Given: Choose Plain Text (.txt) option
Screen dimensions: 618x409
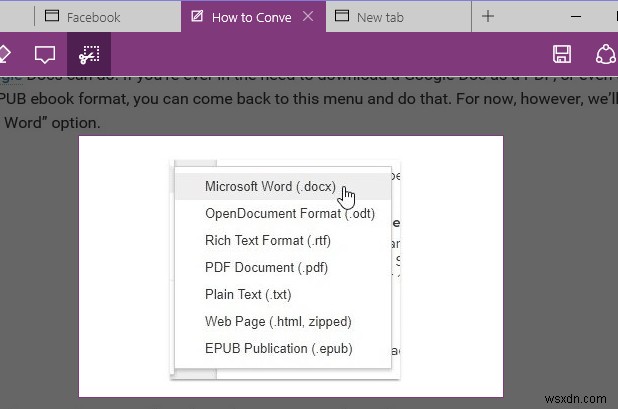Looking at the screenshot, I should click(283, 294).
